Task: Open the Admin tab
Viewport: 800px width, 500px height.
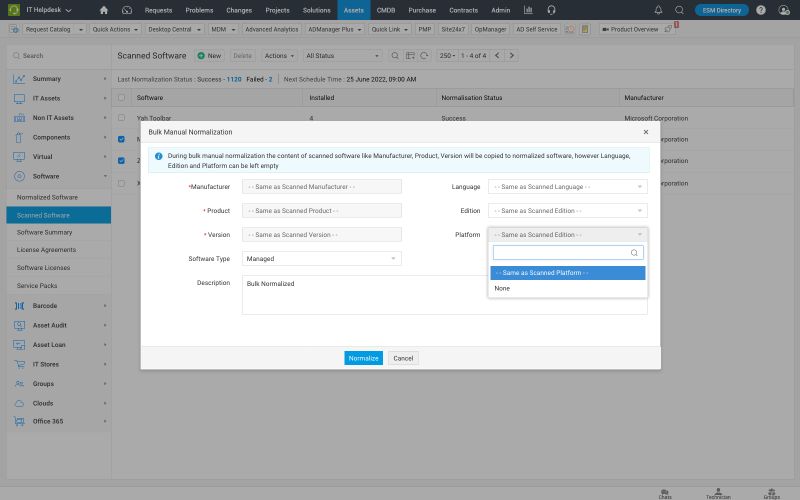Action: (501, 10)
